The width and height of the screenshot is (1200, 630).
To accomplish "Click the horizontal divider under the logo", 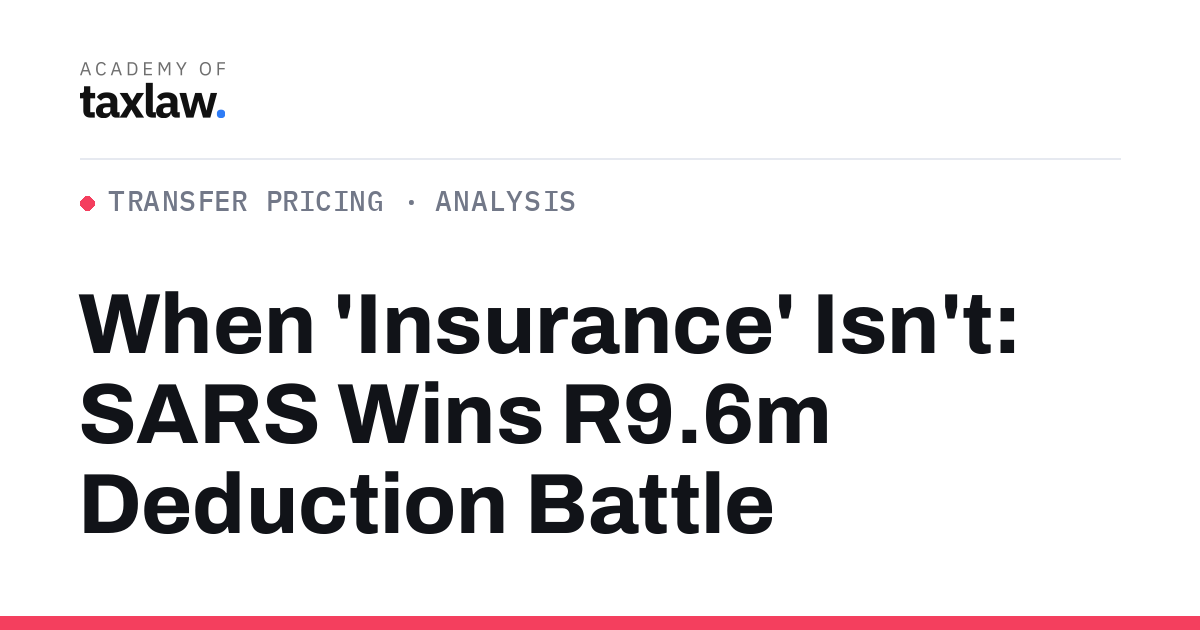I will [600, 159].
